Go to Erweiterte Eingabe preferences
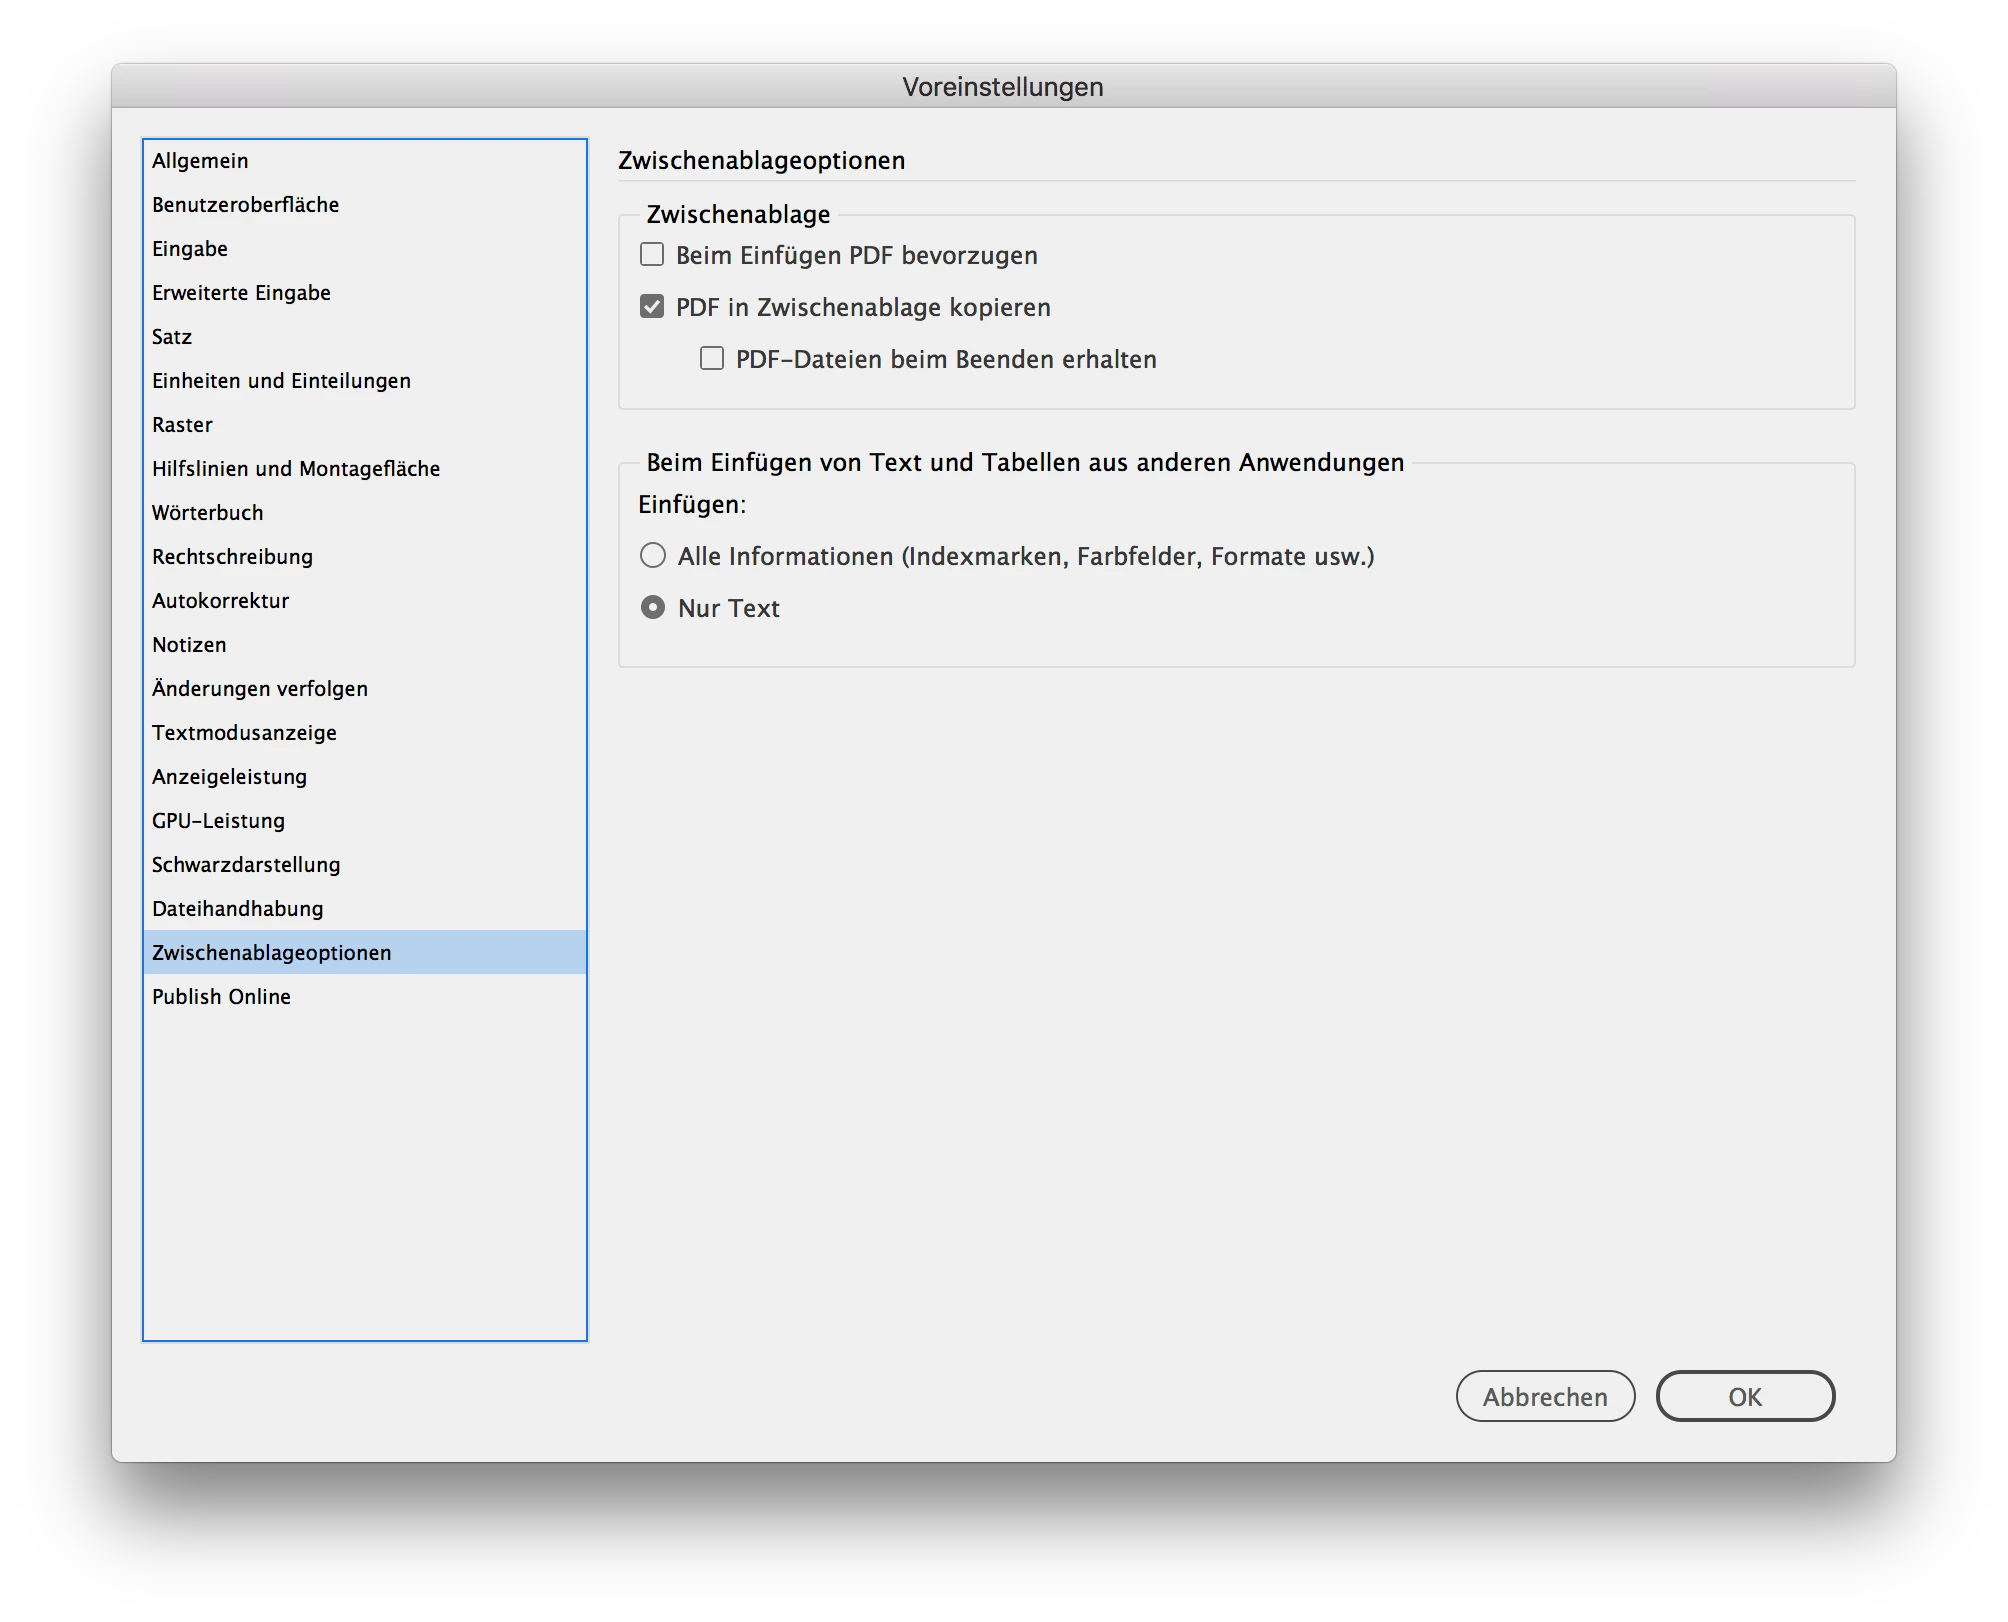Image resolution: width=2008 pixels, height=1622 pixels. [x=241, y=293]
